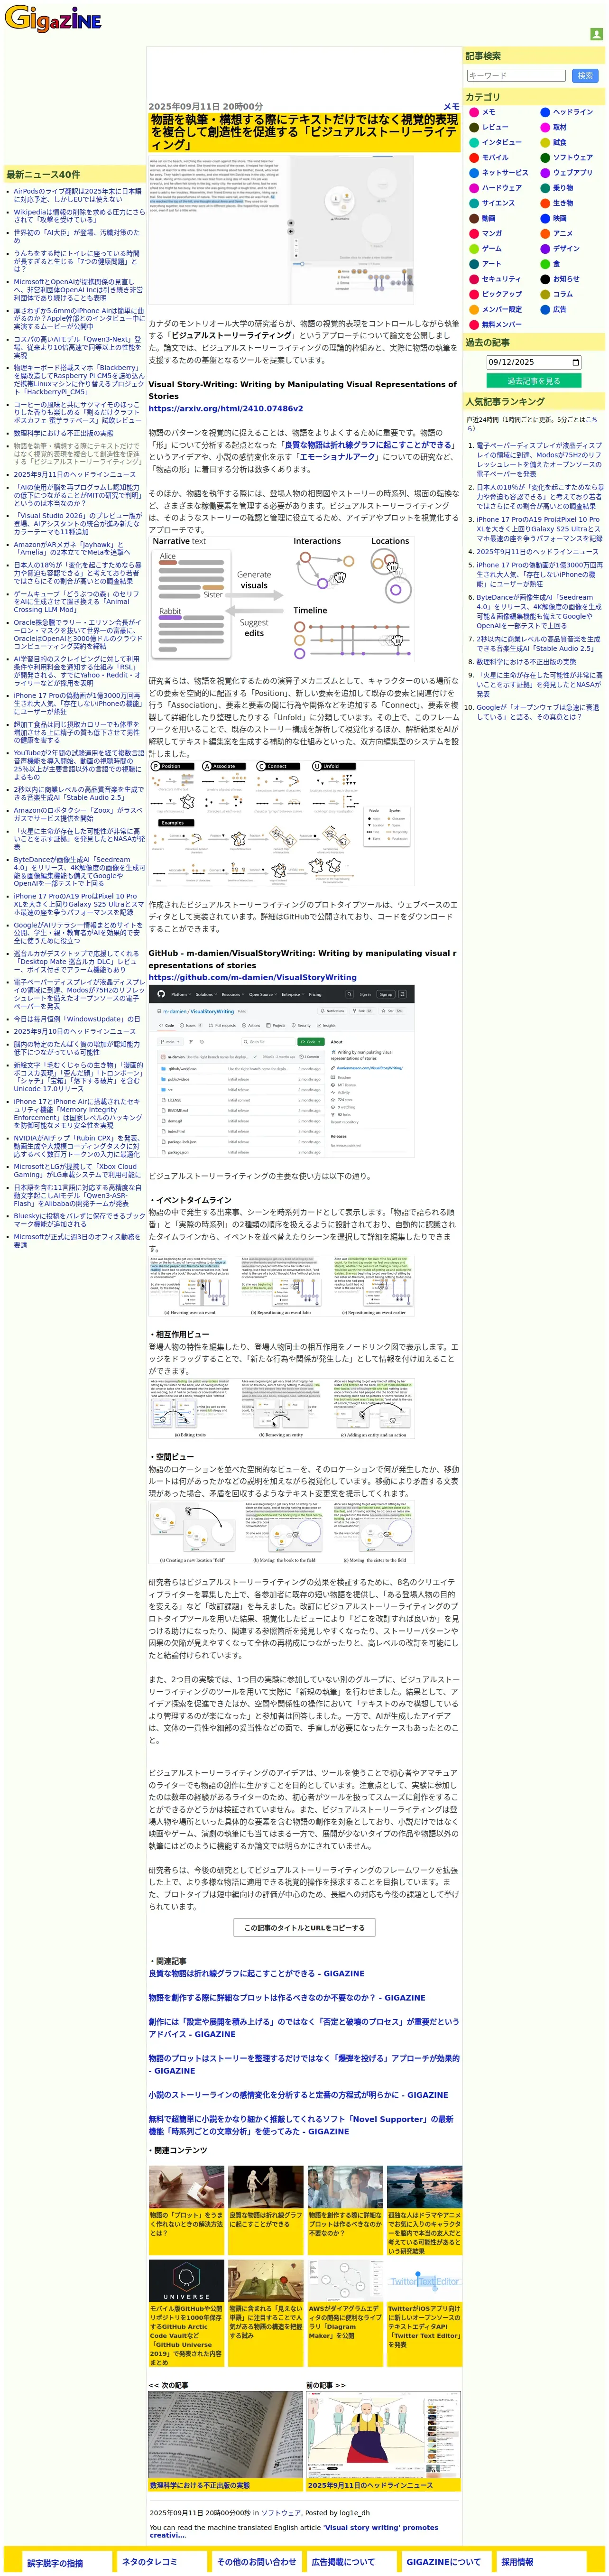Click the メモ link beside the article date
This screenshot has height=2576, width=609.
[451, 106]
